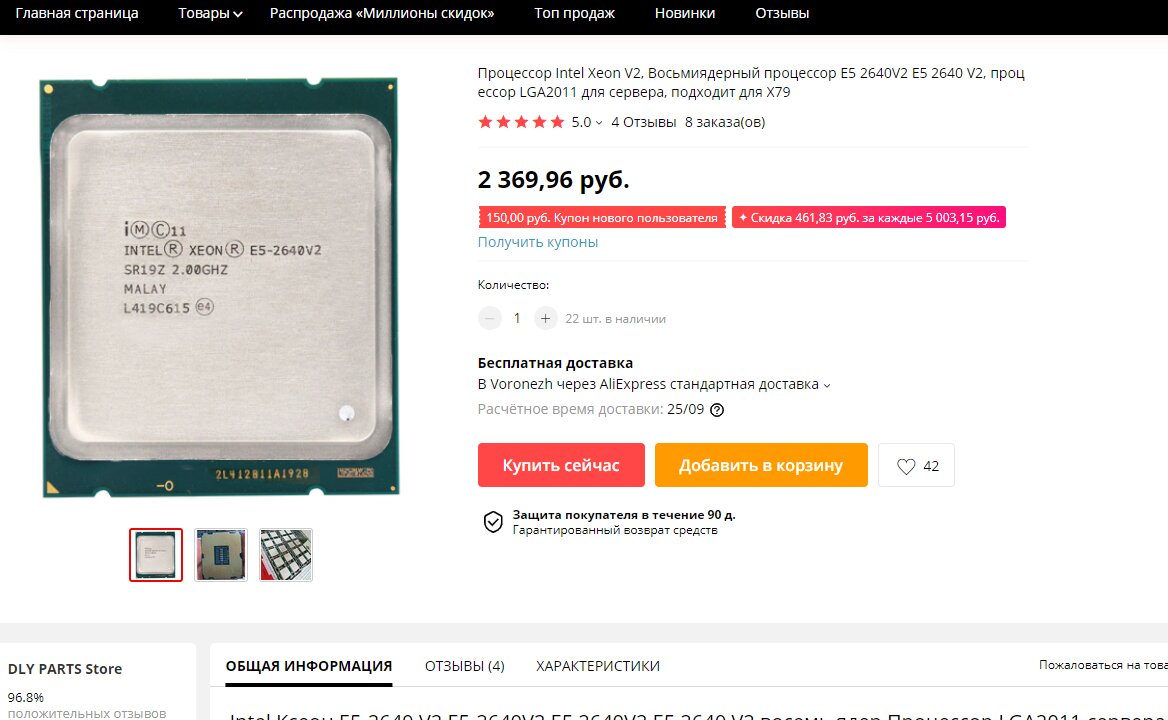Click the delivery time question mark icon

(717, 410)
